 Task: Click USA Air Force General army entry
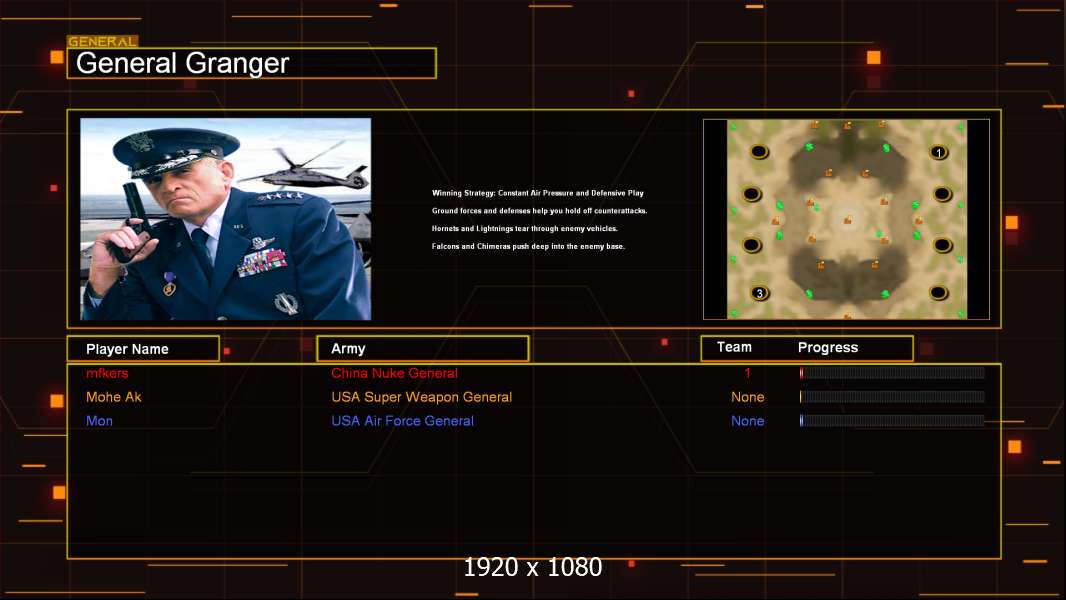click(402, 421)
